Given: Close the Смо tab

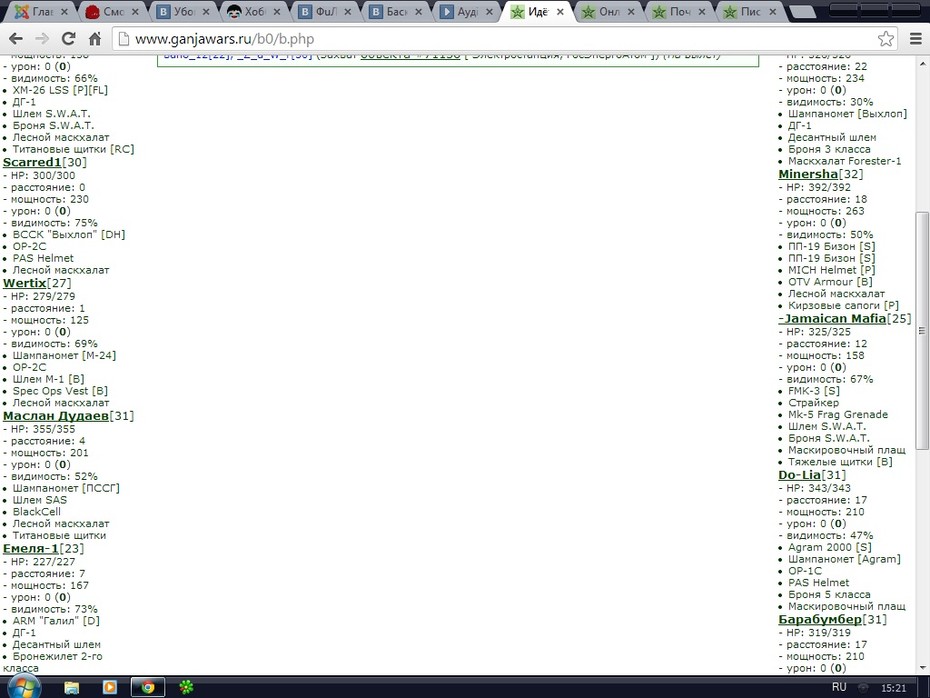Looking at the screenshot, I should point(135,12).
